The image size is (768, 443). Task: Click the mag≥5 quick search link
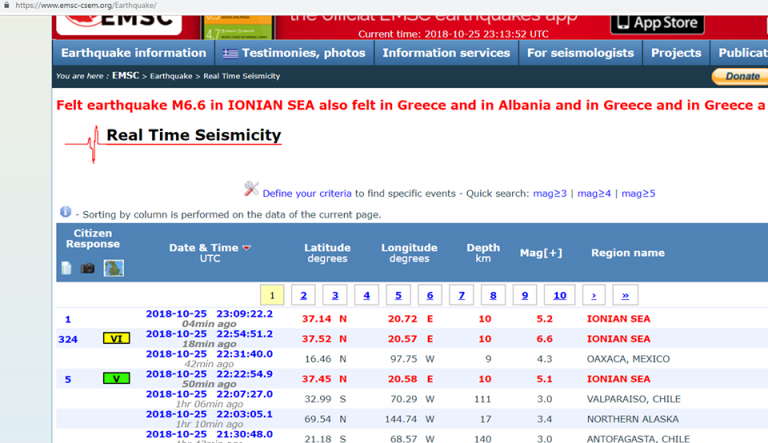[x=638, y=193]
